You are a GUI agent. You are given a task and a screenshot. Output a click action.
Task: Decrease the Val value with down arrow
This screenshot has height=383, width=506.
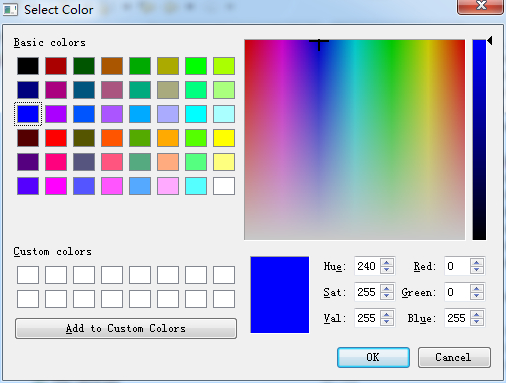point(387,322)
